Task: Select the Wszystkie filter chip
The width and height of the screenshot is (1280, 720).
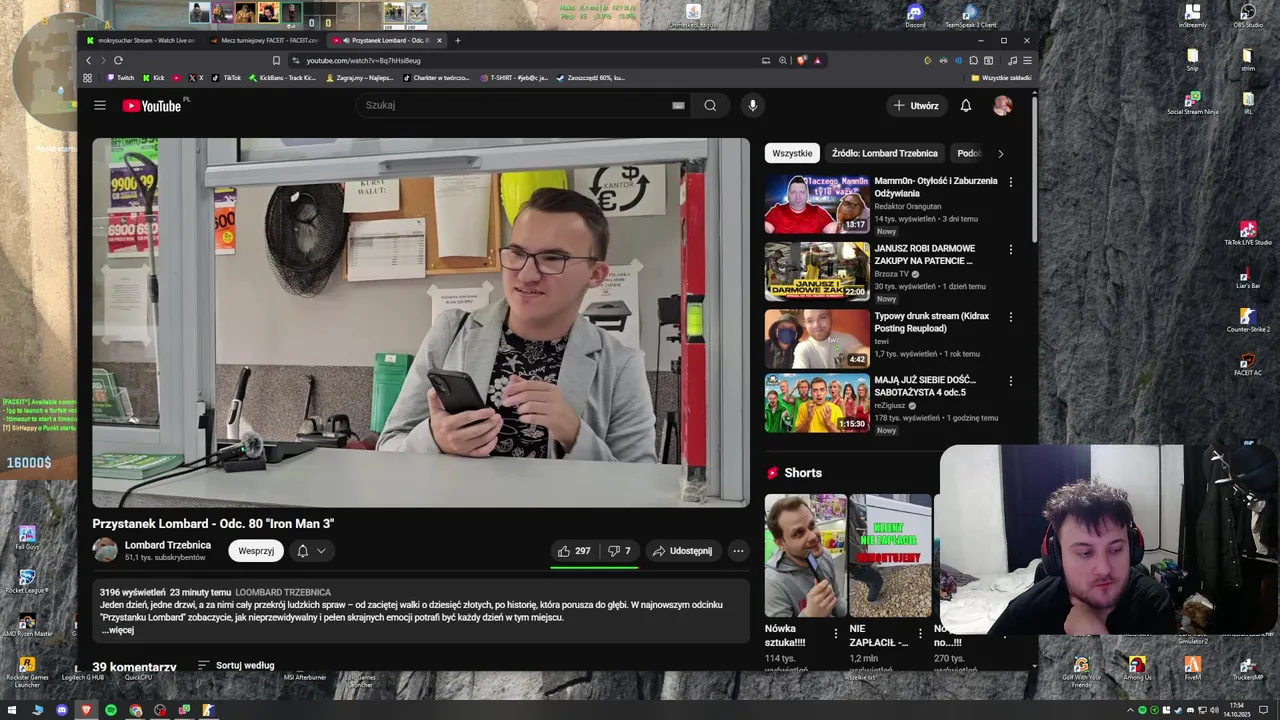Action: [x=792, y=153]
